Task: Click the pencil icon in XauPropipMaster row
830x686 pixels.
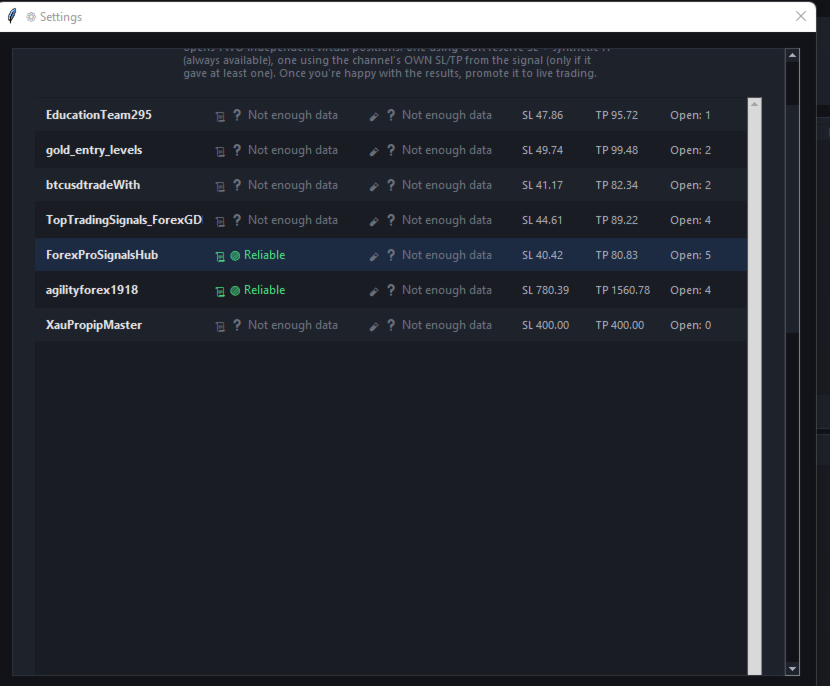Action: coord(374,326)
